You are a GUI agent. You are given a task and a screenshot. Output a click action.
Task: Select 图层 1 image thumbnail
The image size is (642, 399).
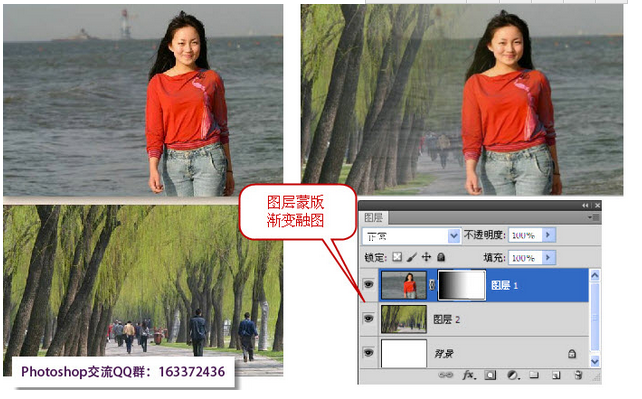pos(404,285)
